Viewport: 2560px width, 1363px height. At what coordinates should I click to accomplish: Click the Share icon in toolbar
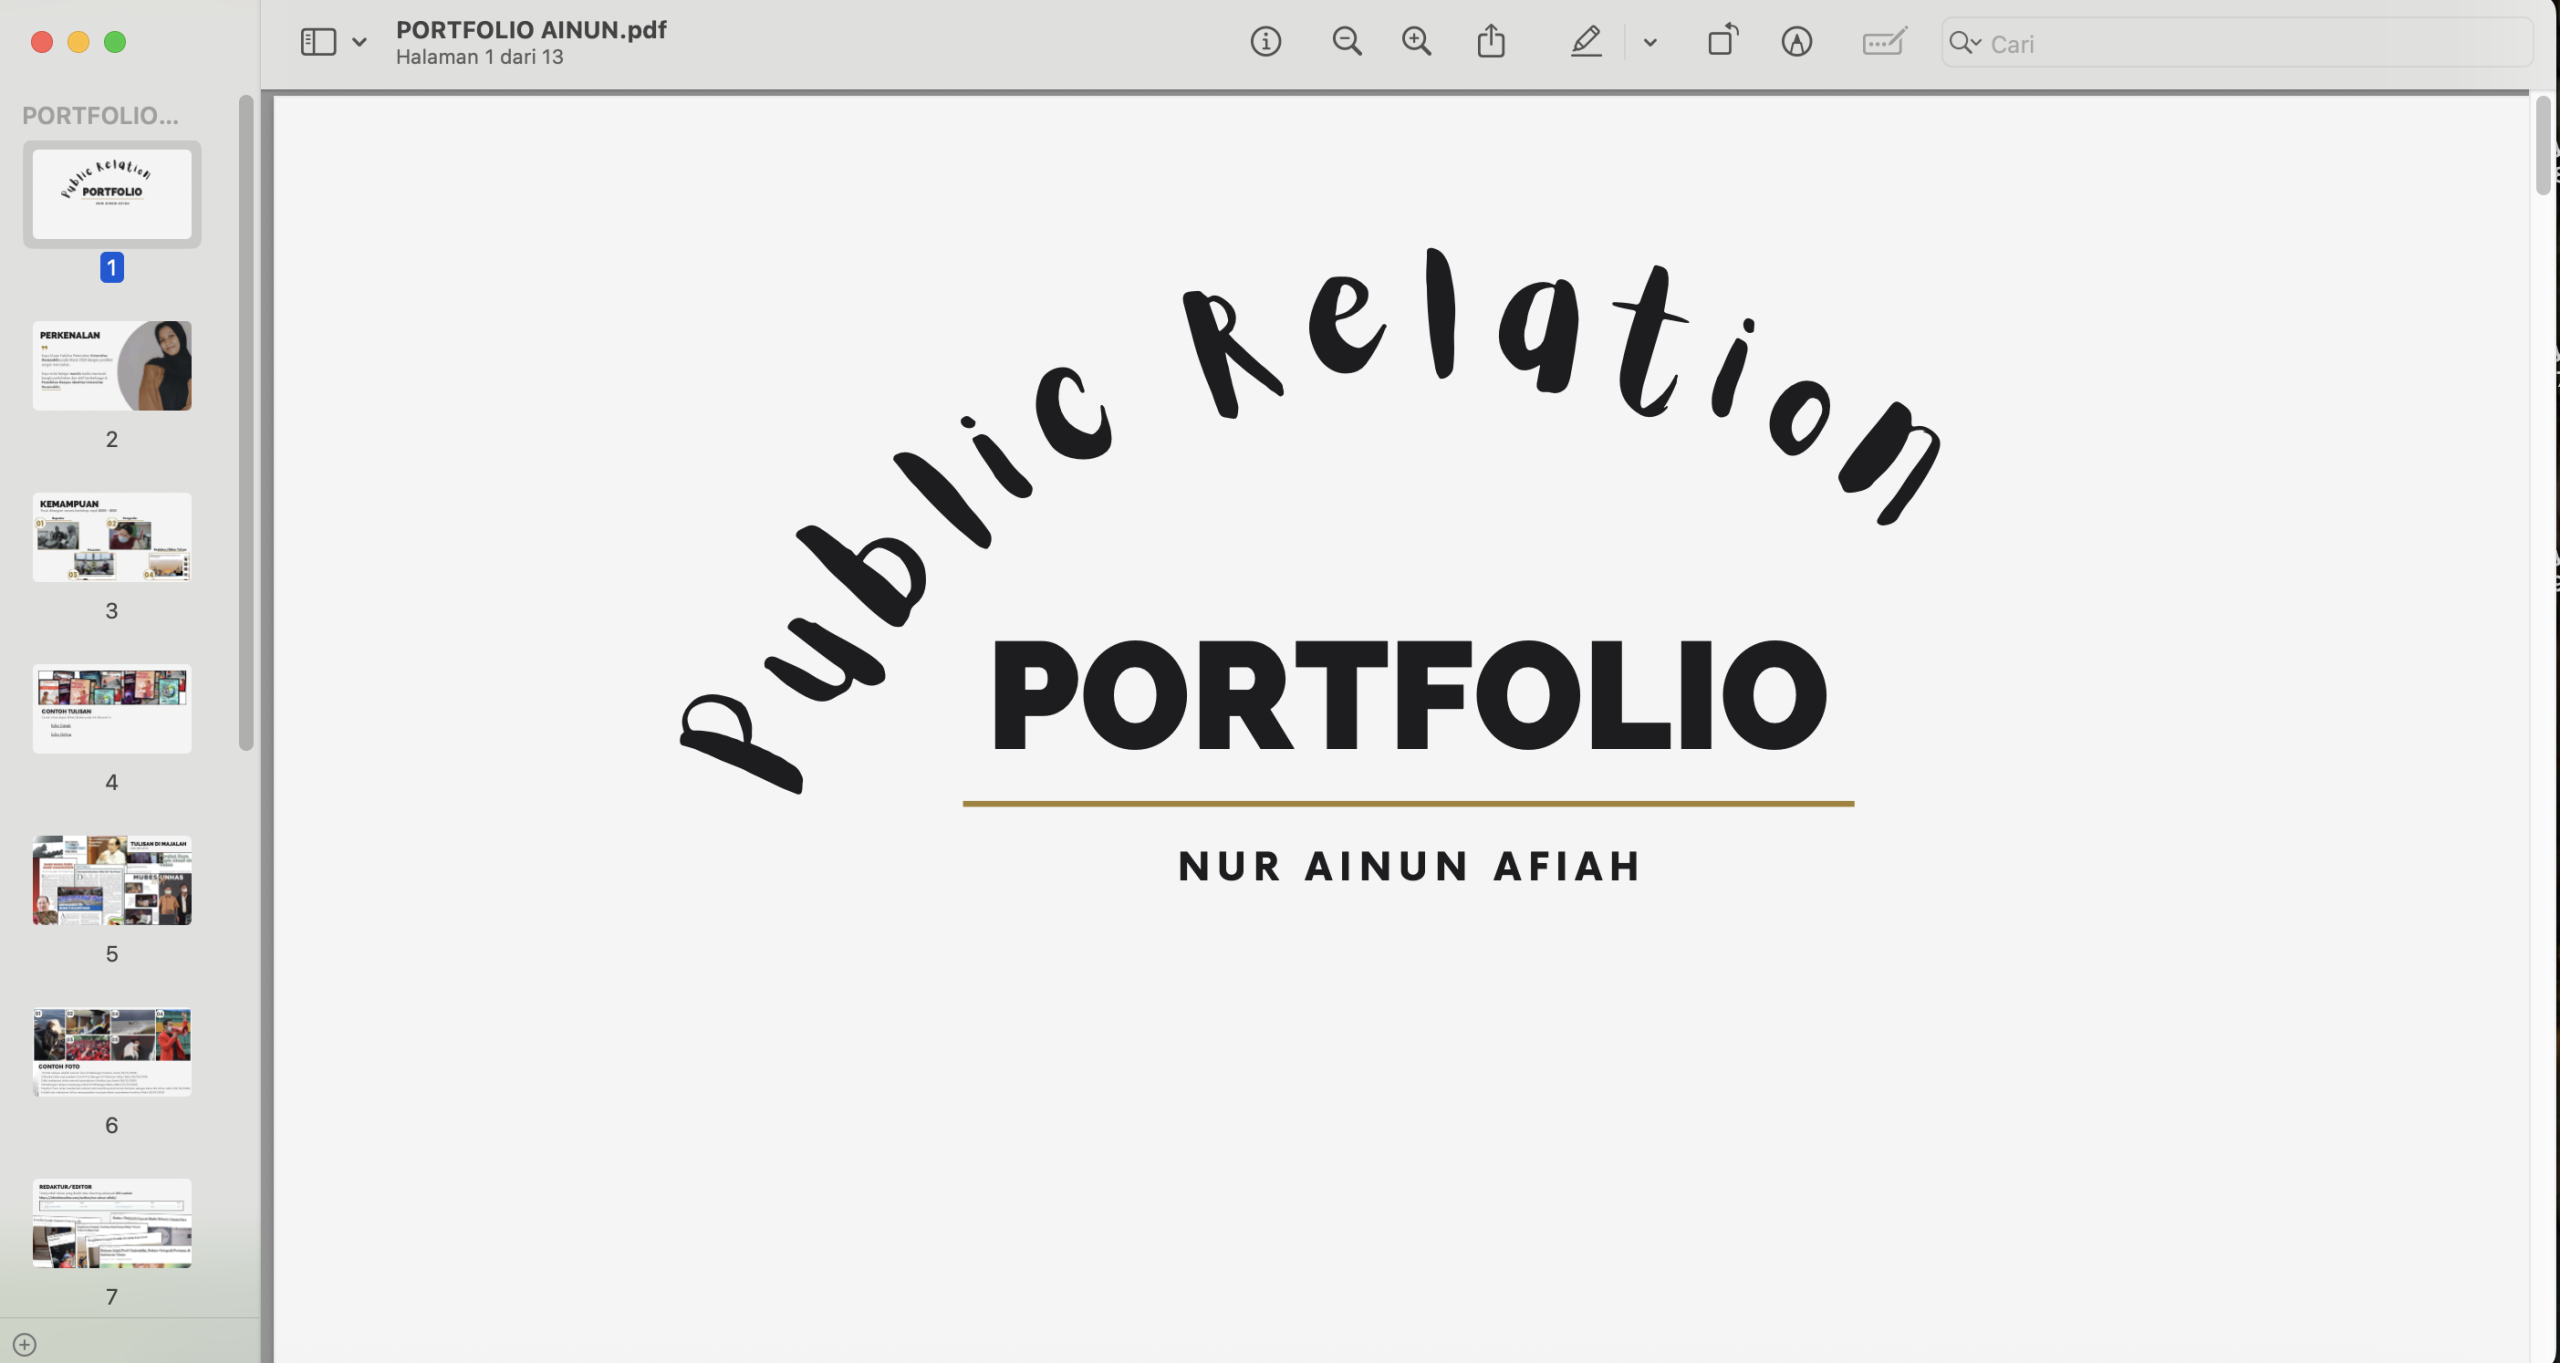[1491, 42]
